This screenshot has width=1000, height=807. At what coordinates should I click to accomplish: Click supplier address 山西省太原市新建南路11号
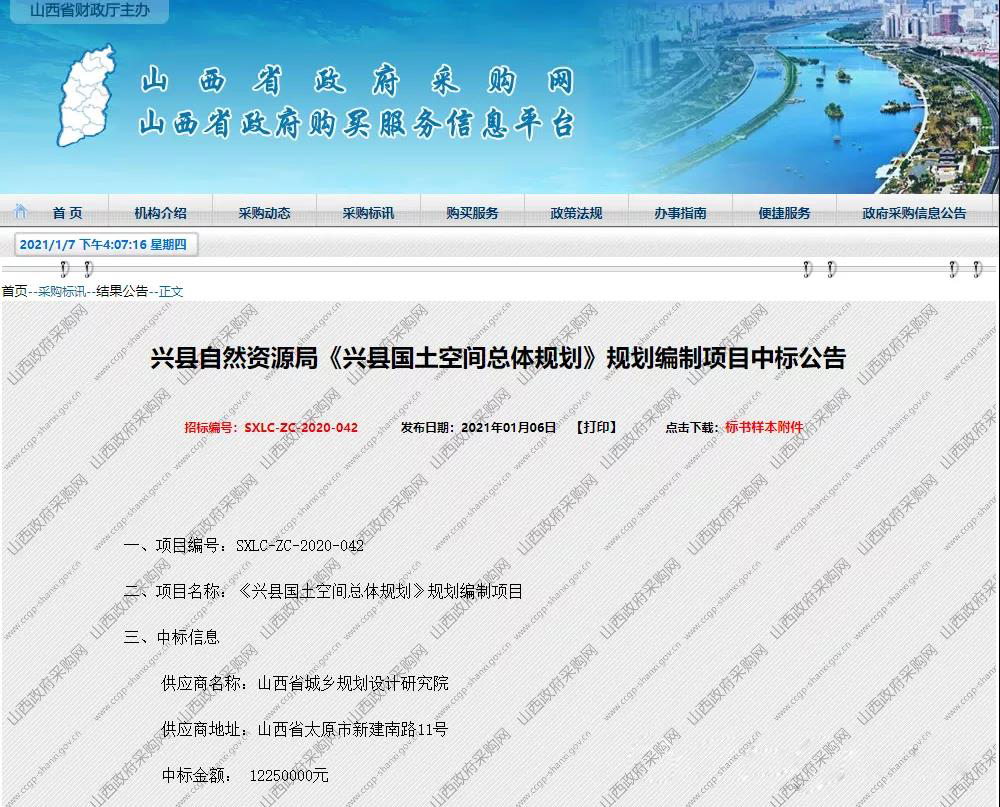[x=353, y=729]
